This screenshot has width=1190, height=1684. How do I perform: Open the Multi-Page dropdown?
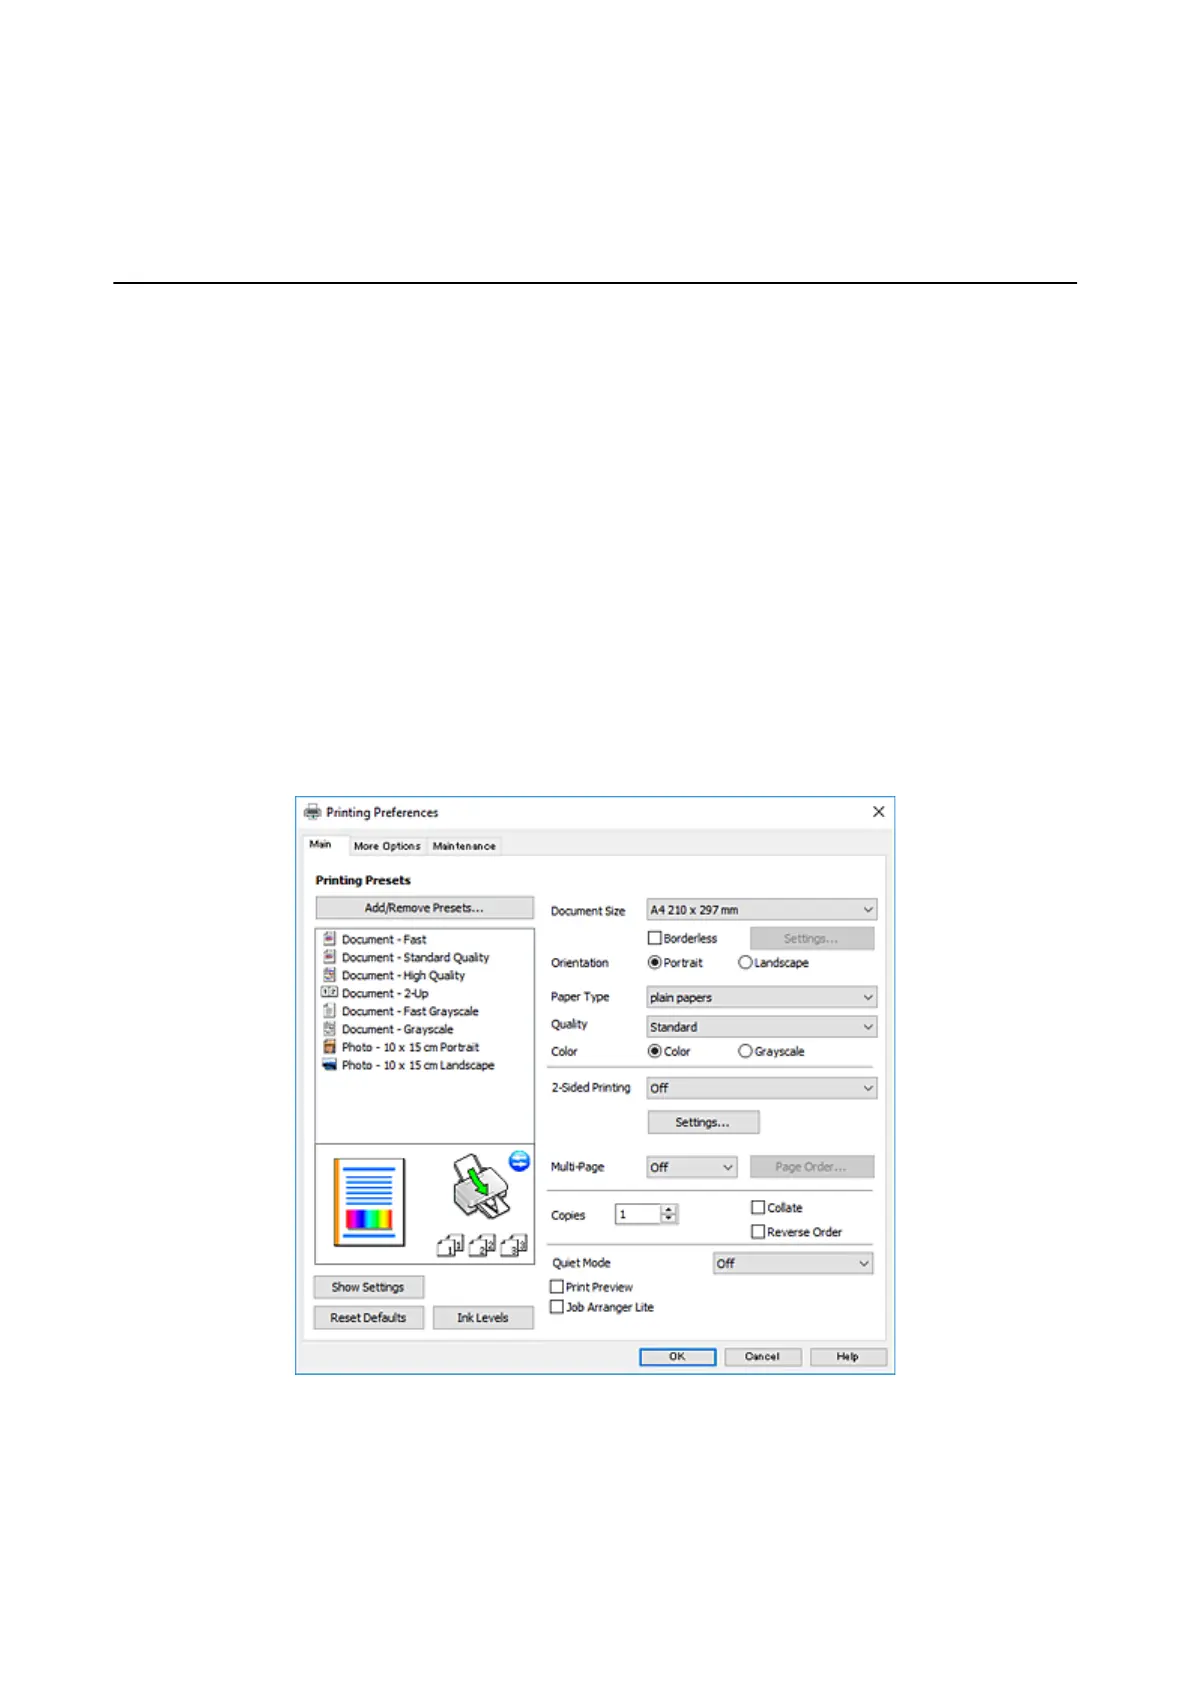pyautogui.click(x=692, y=1167)
